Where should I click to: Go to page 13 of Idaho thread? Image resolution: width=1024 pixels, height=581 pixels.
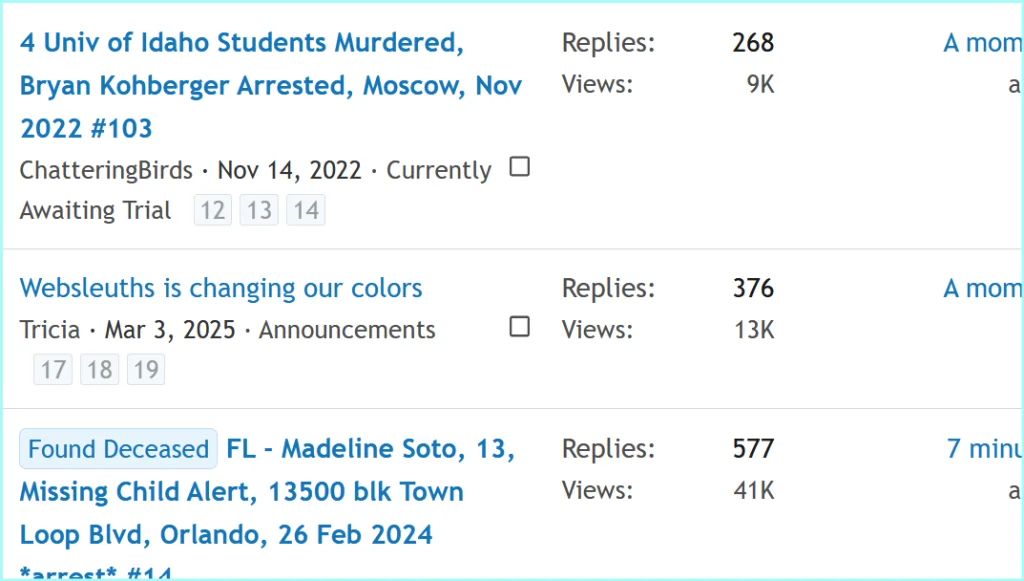tap(259, 210)
